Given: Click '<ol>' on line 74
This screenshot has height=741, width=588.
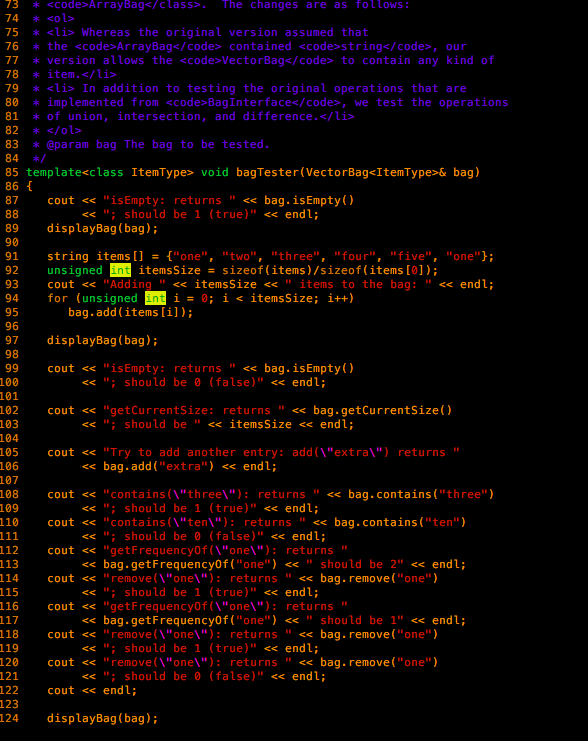Looking at the screenshot, I should (x=61, y=18).
